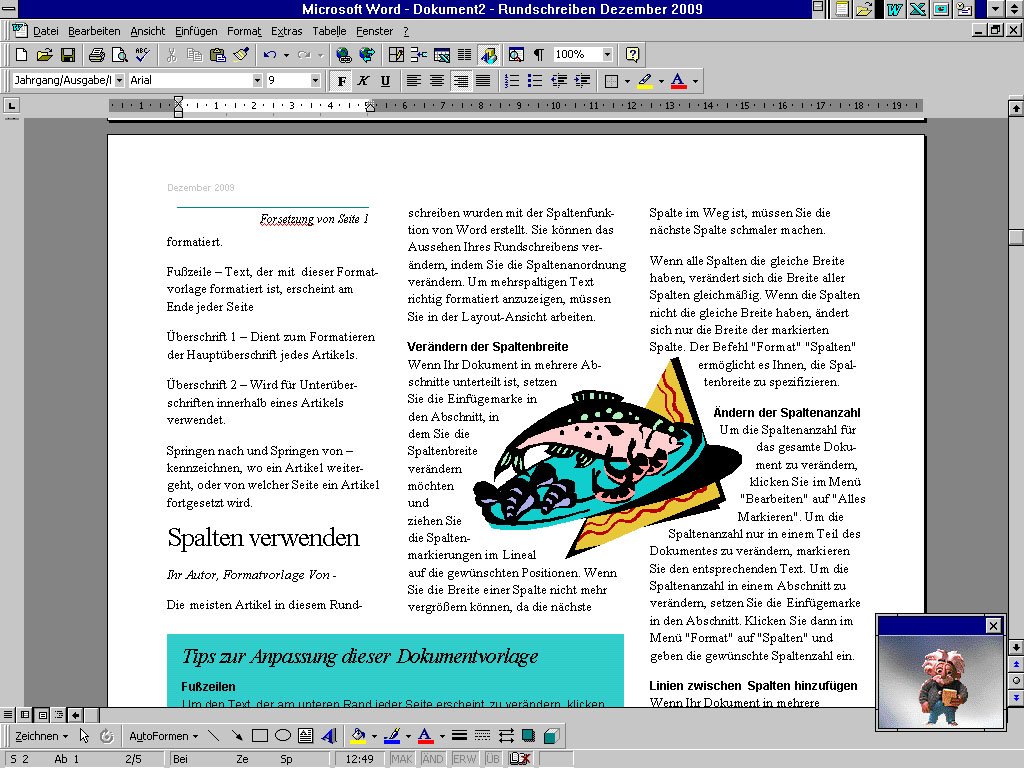Expand the Arial font name dropdown

tap(257, 80)
